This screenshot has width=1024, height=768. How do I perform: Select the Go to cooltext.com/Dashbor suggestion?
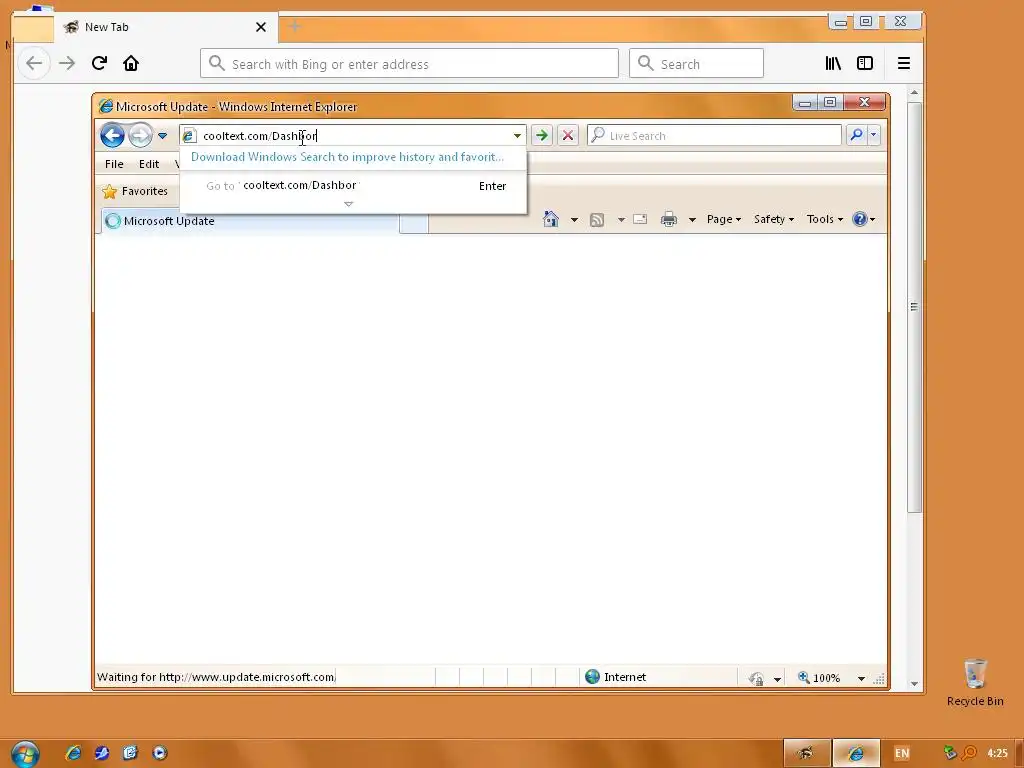[x=353, y=185]
